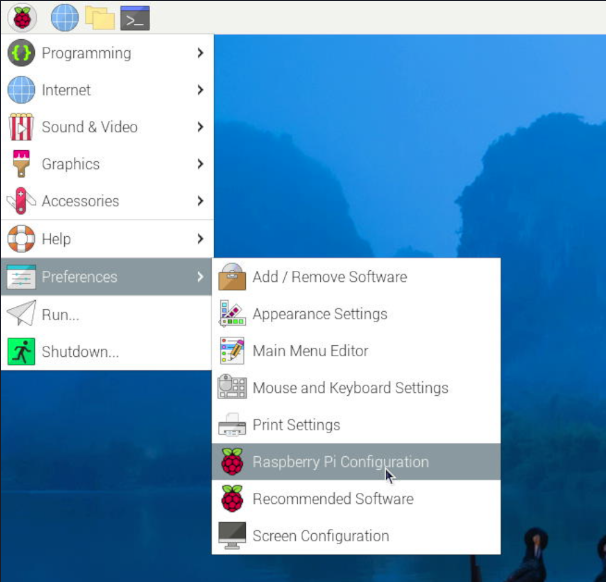The height and width of the screenshot is (582, 606).
Task: Open the web browser globe icon
Action: [64, 17]
